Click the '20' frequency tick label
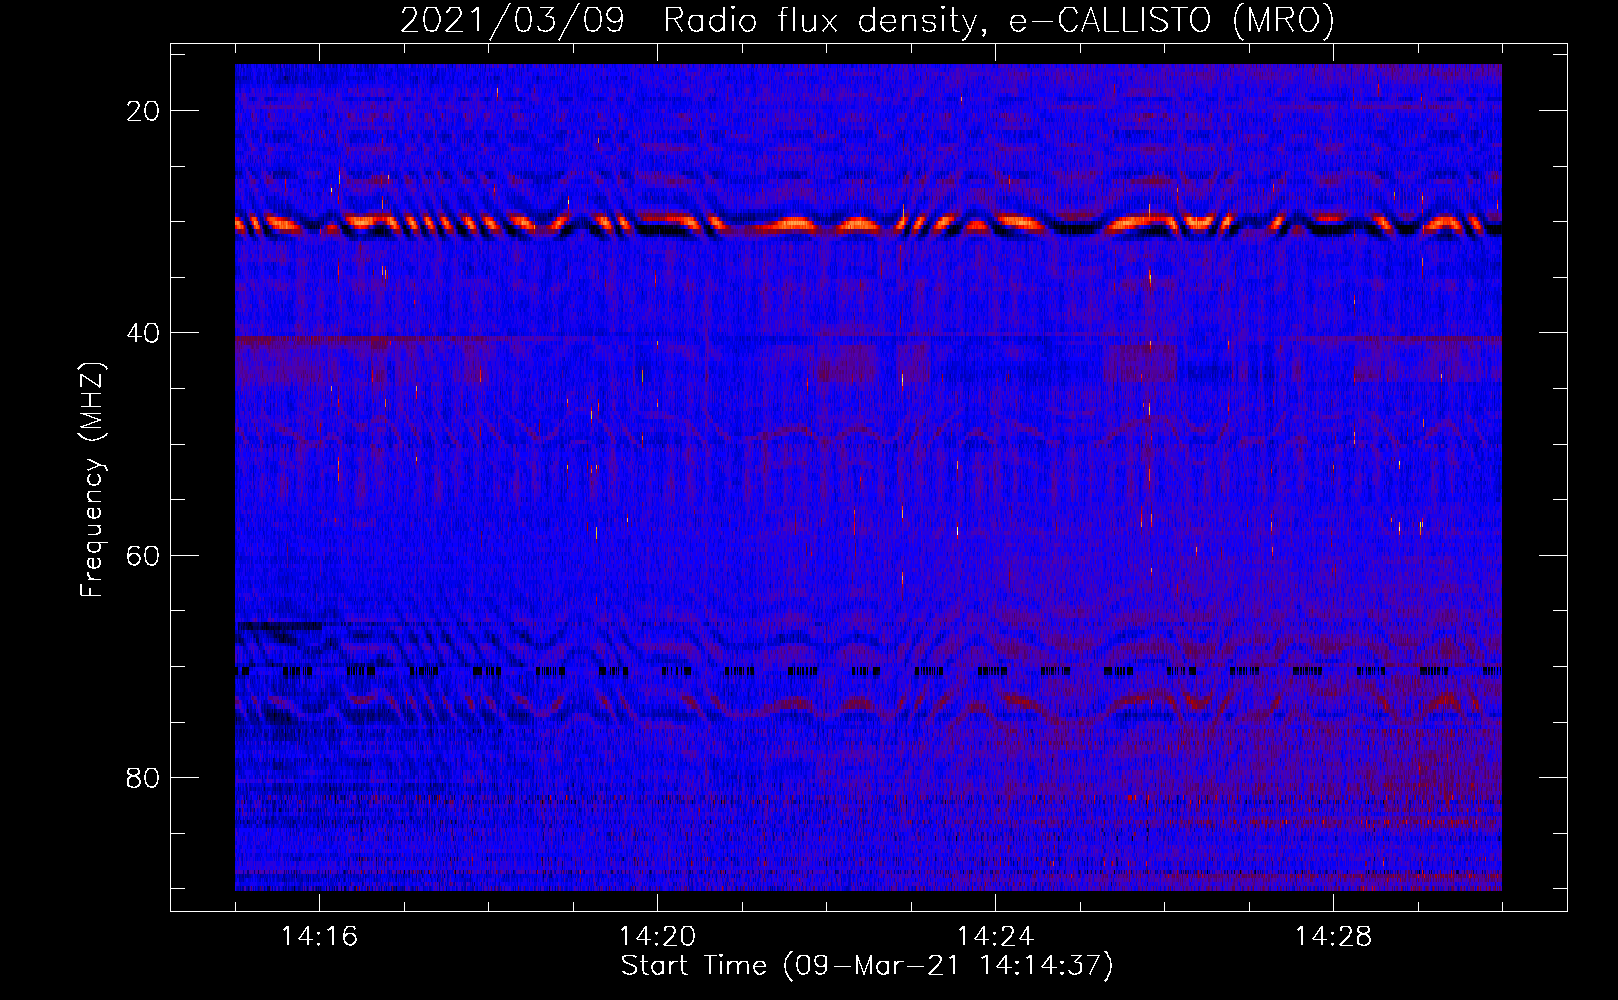The width and height of the screenshot is (1618, 1000). coord(144,111)
